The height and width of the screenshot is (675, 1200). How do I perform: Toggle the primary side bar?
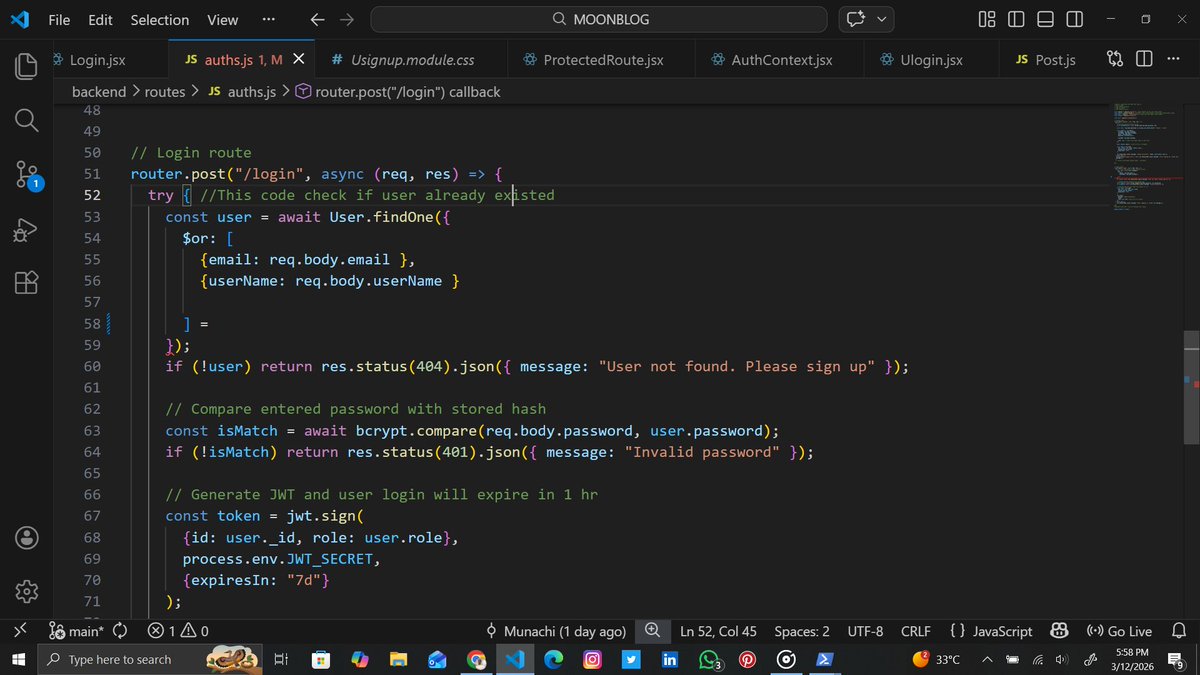click(x=1016, y=19)
